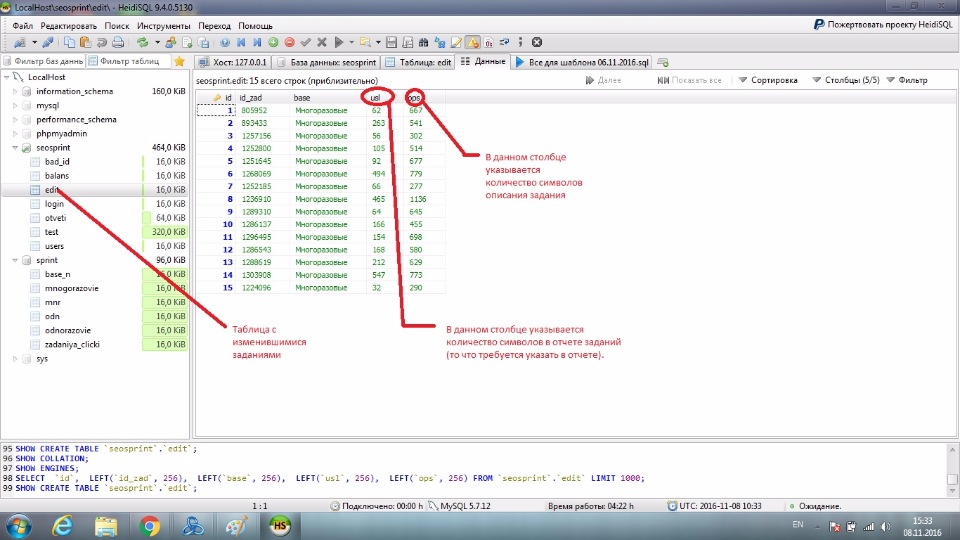
Task: Expand the phpmyadmin database node
Action: click(15, 133)
